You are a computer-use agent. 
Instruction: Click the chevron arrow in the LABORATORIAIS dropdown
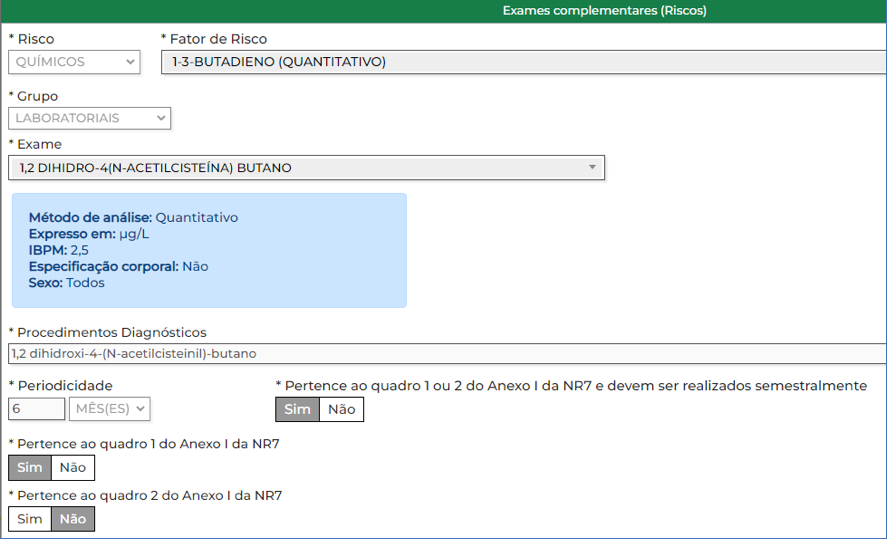162,118
